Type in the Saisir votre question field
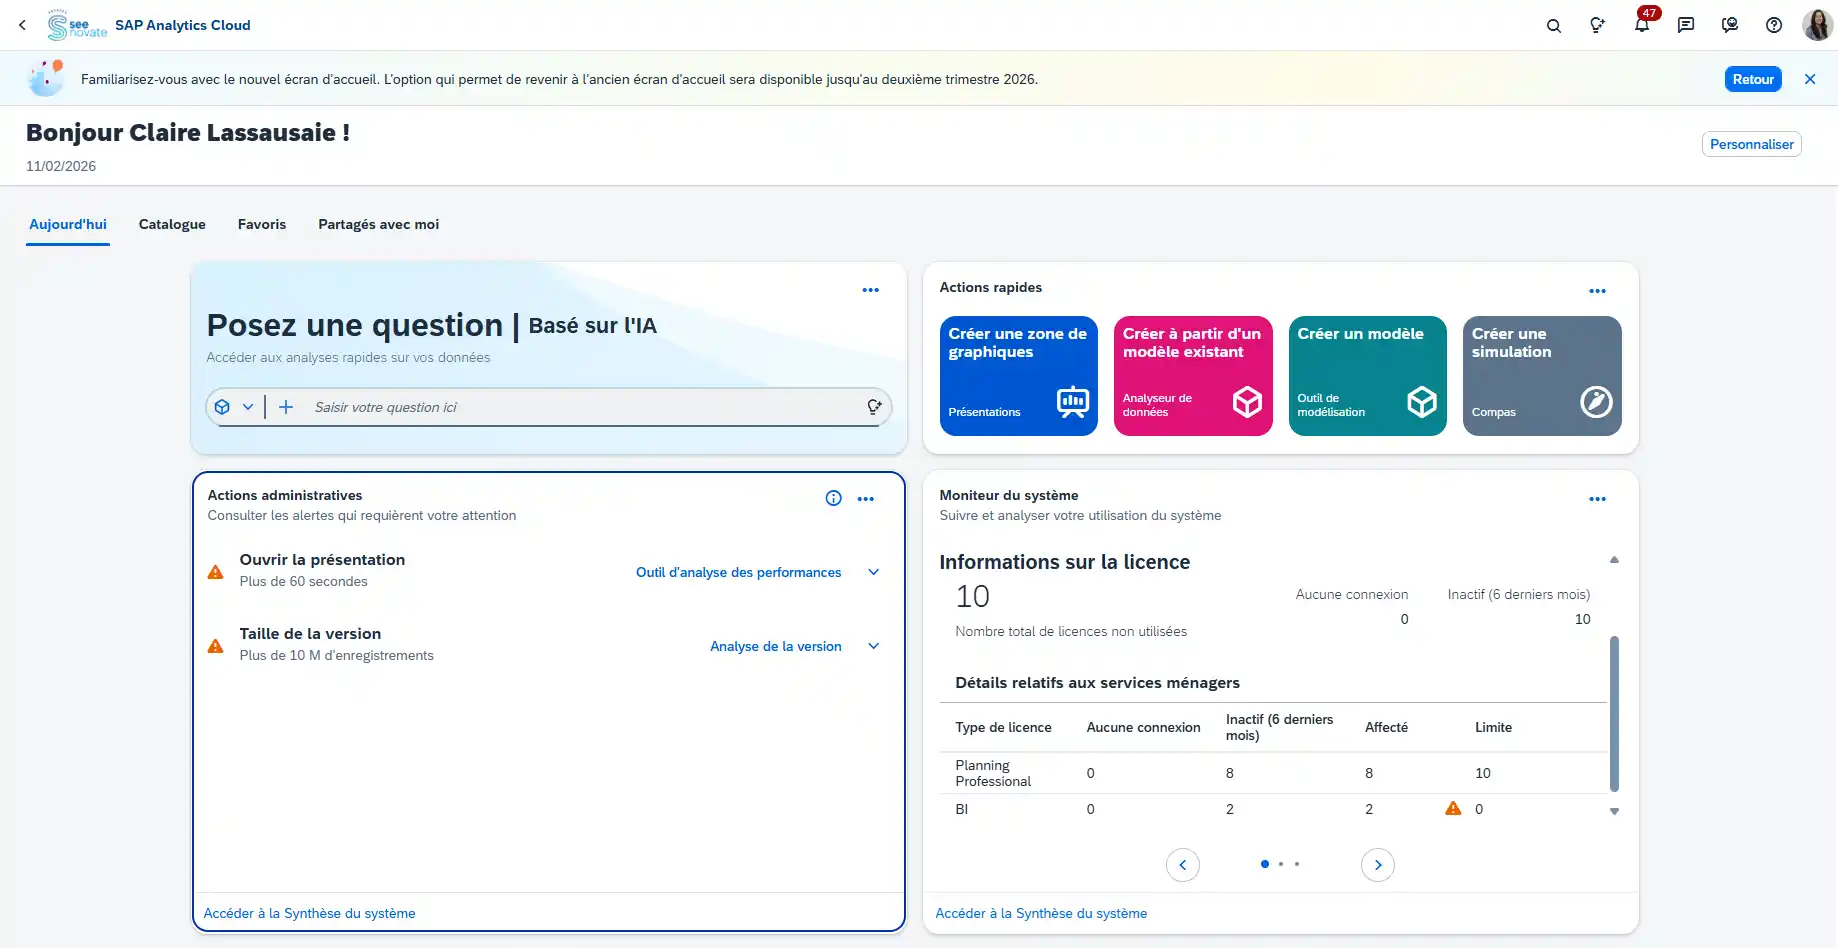Viewport: 1838px width, 948px height. (x=580, y=407)
